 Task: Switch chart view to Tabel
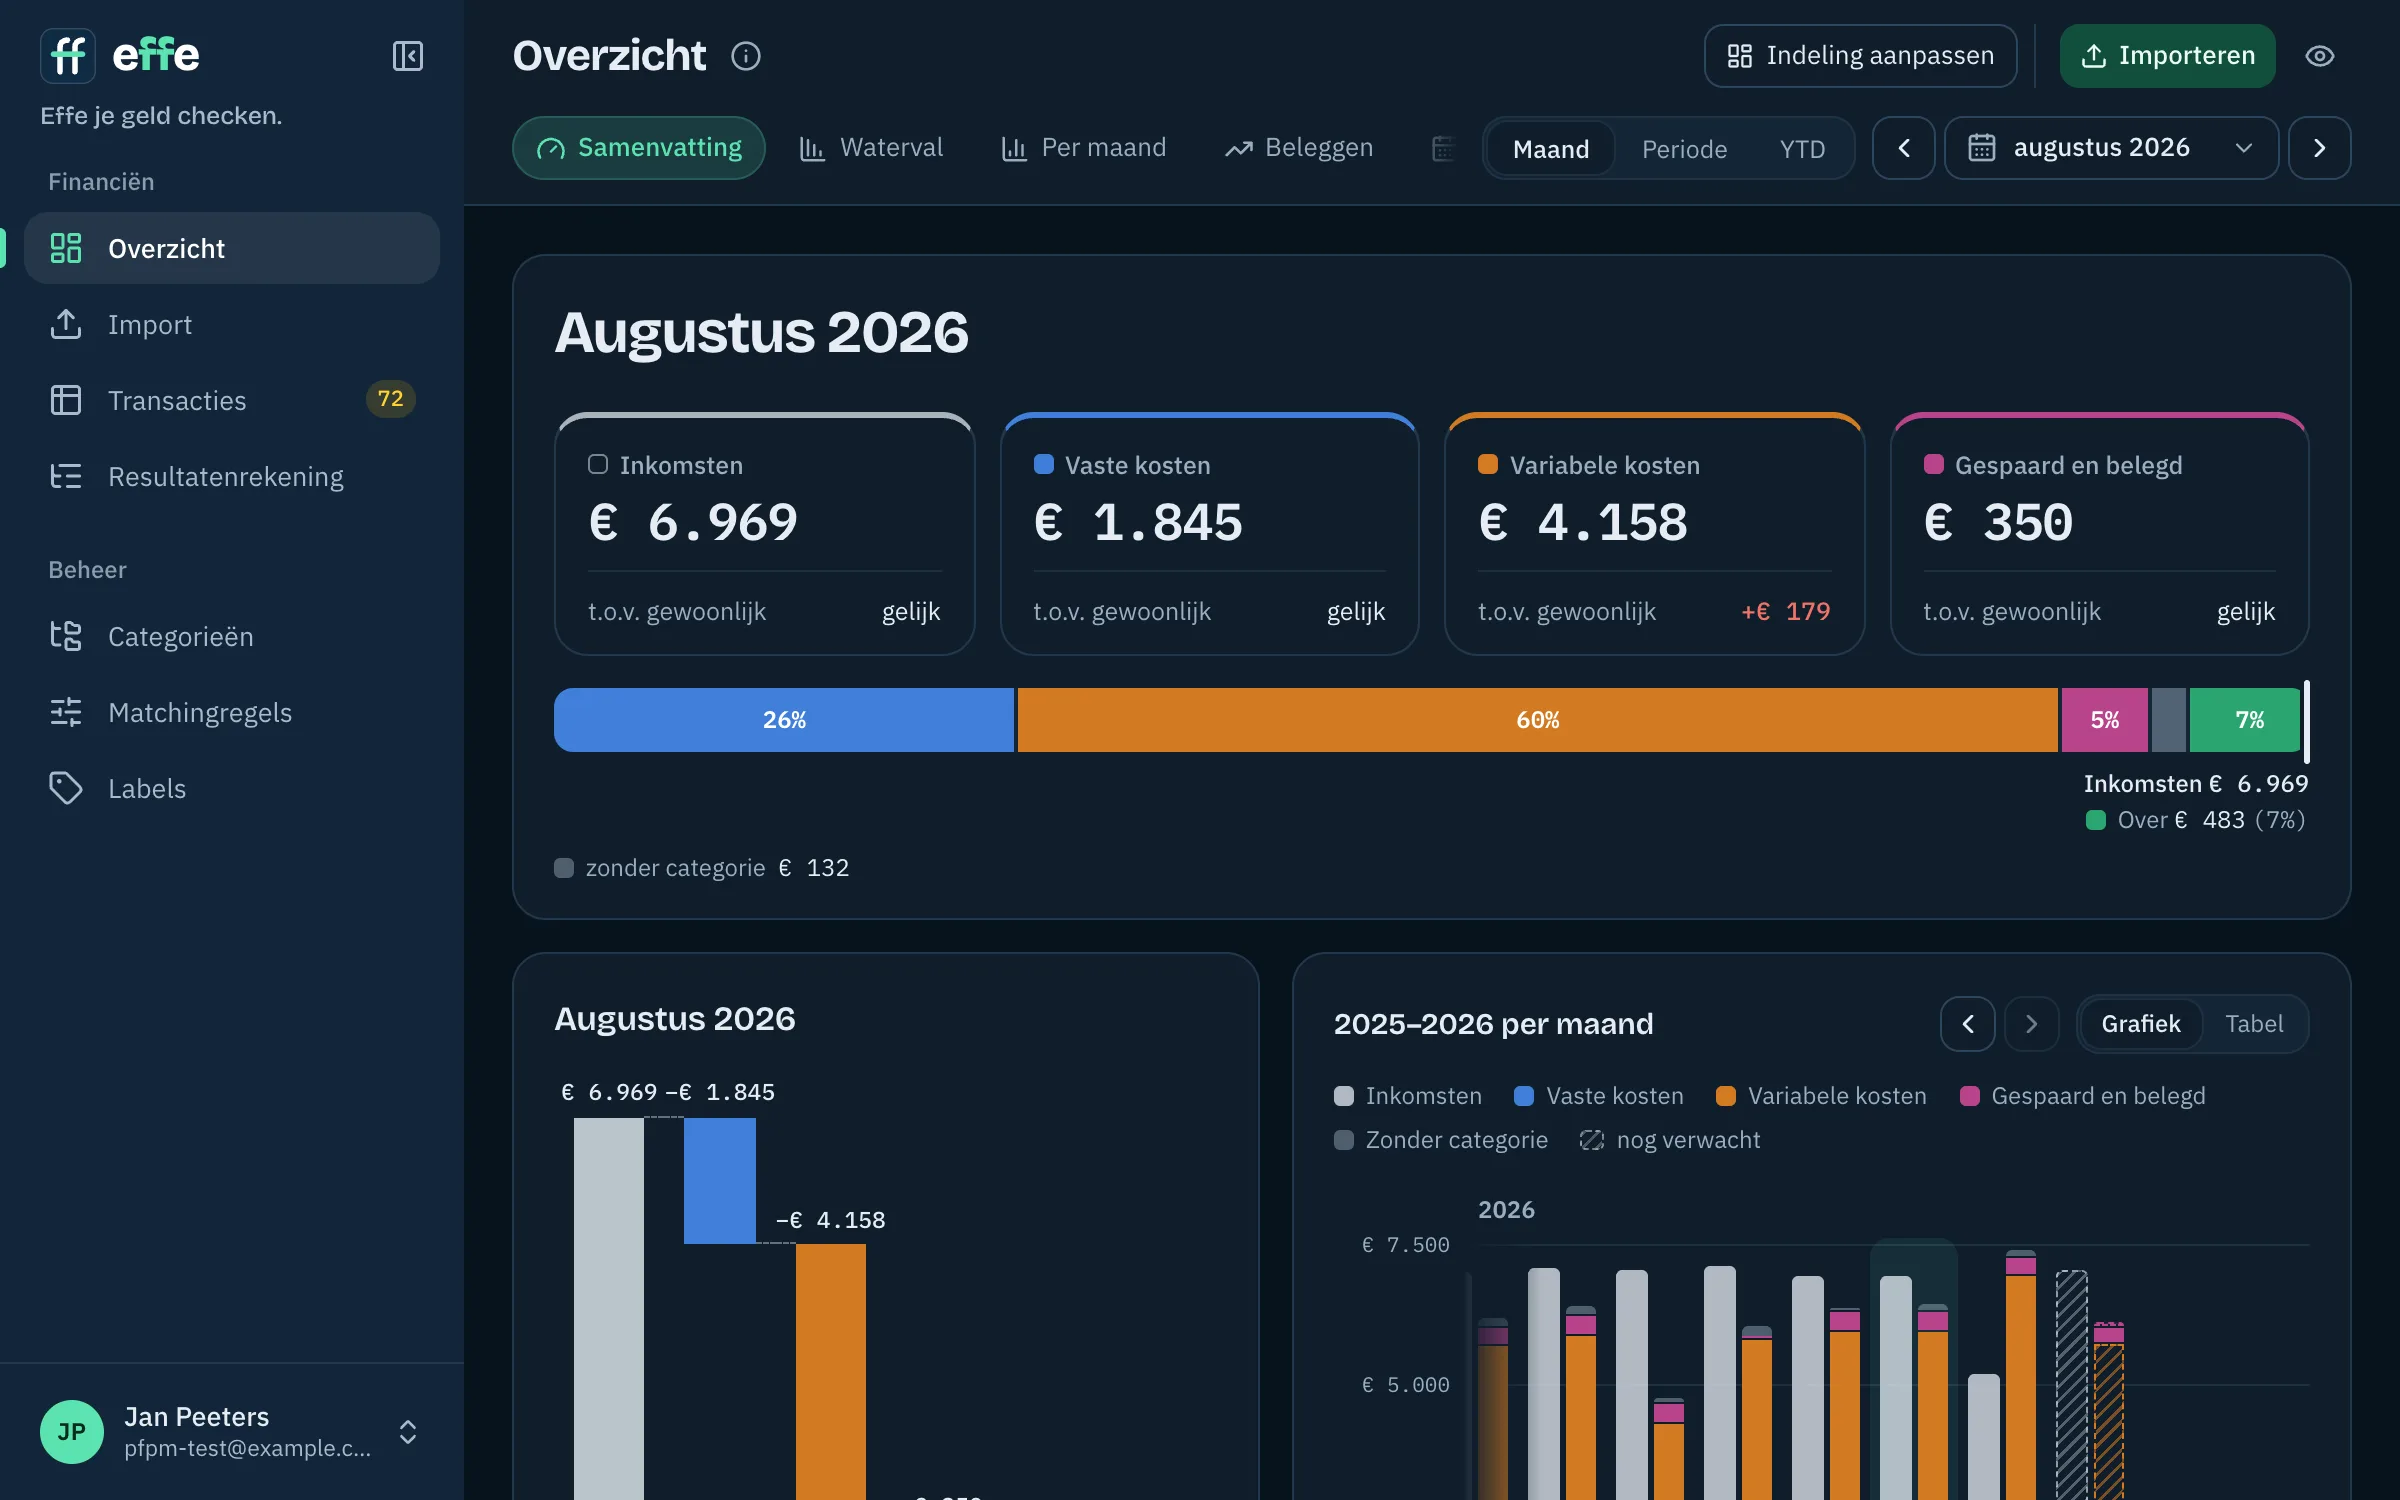[x=2254, y=1024]
